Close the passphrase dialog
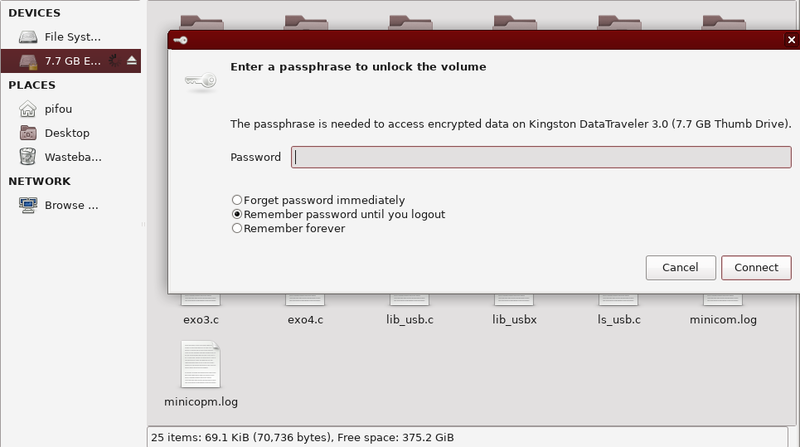 pyautogui.click(x=791, y=39)
